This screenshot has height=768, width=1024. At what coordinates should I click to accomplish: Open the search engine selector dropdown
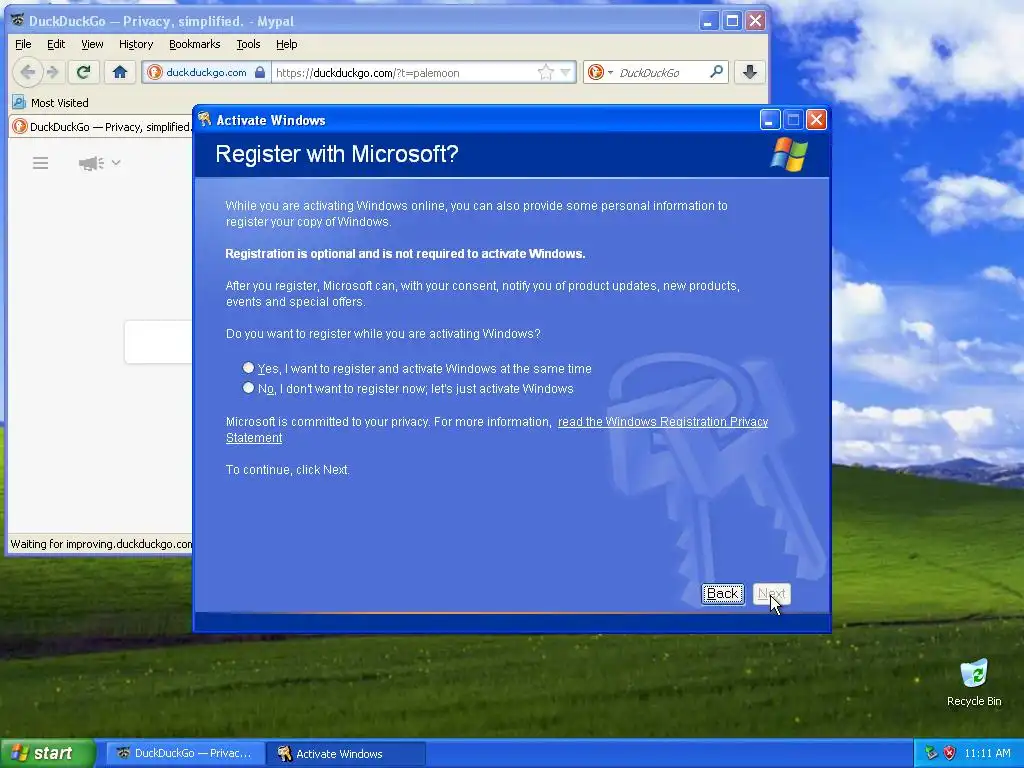(x=601, y=72)
